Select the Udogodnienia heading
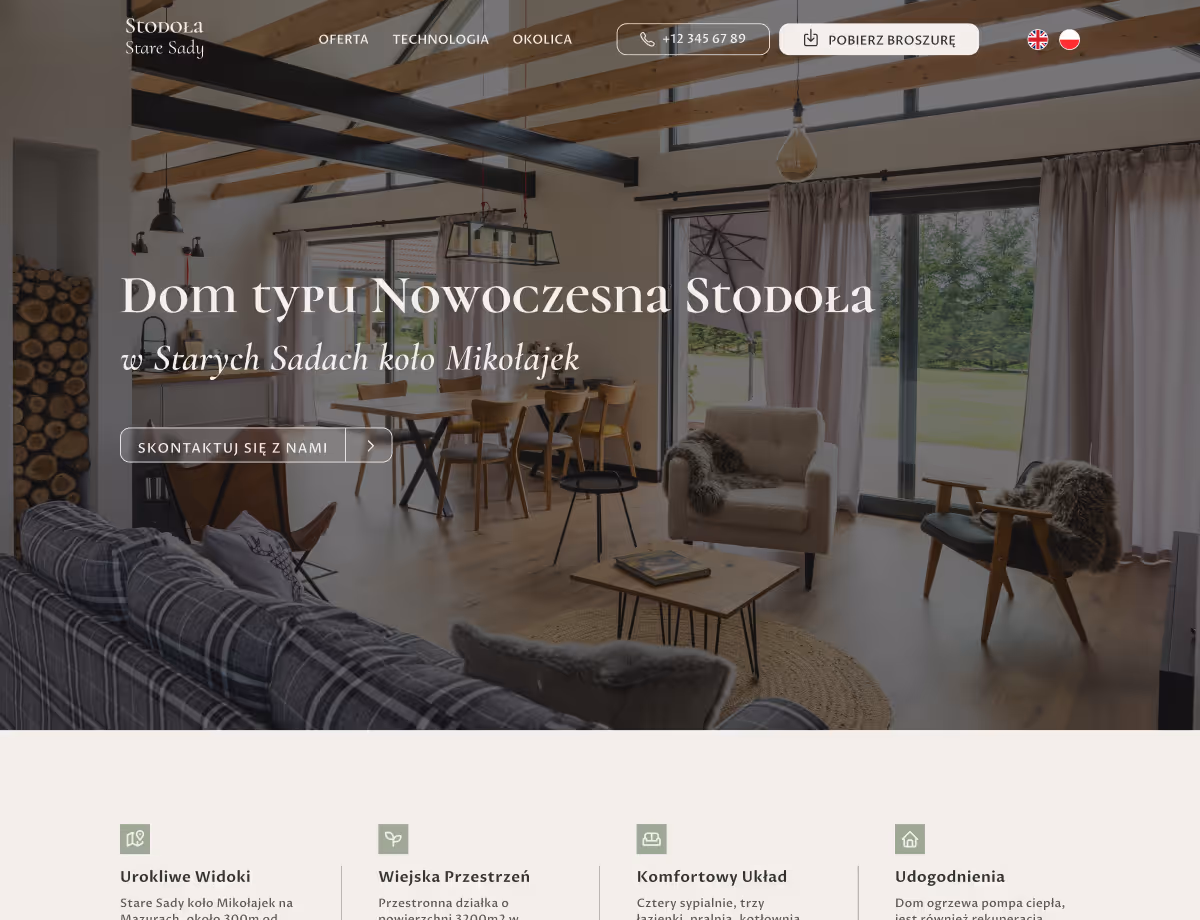1200x920 pixels. (x=950, y=877)
